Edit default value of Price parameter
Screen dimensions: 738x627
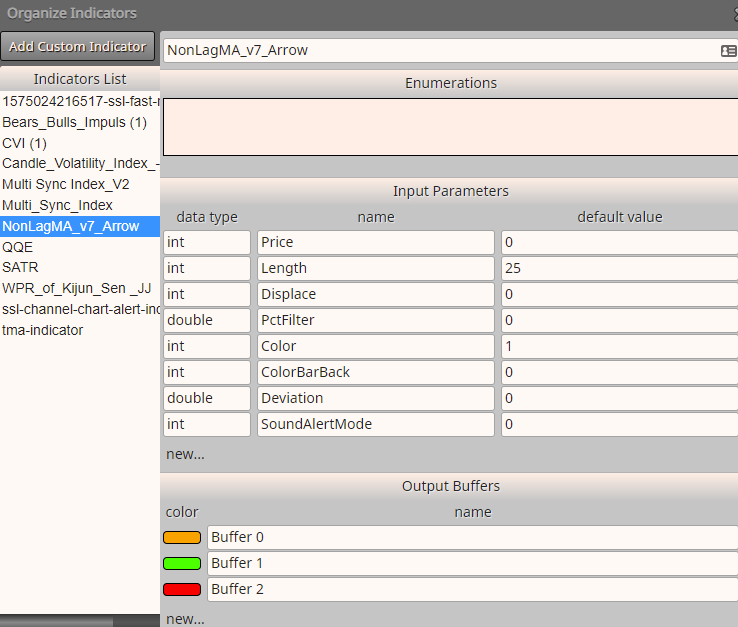[619, 242]
